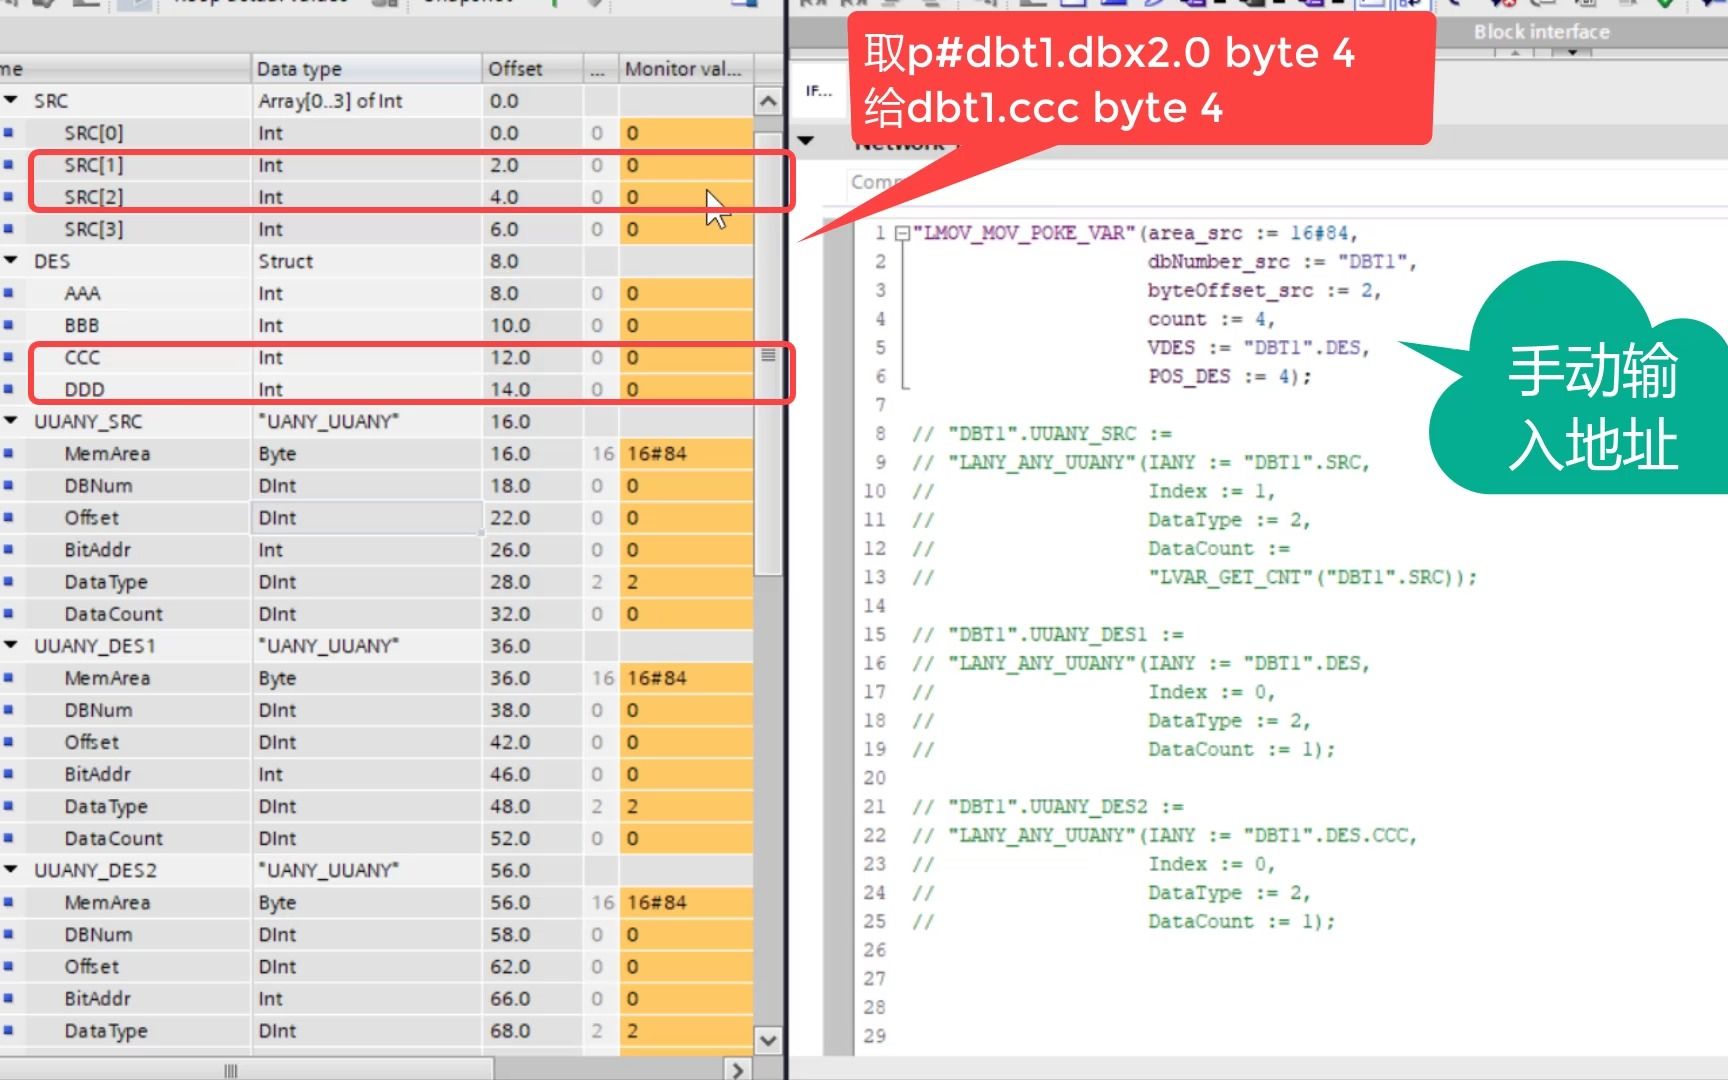Open the Block interface bar
The image size is (1728, 1080).
[1541, 32]
